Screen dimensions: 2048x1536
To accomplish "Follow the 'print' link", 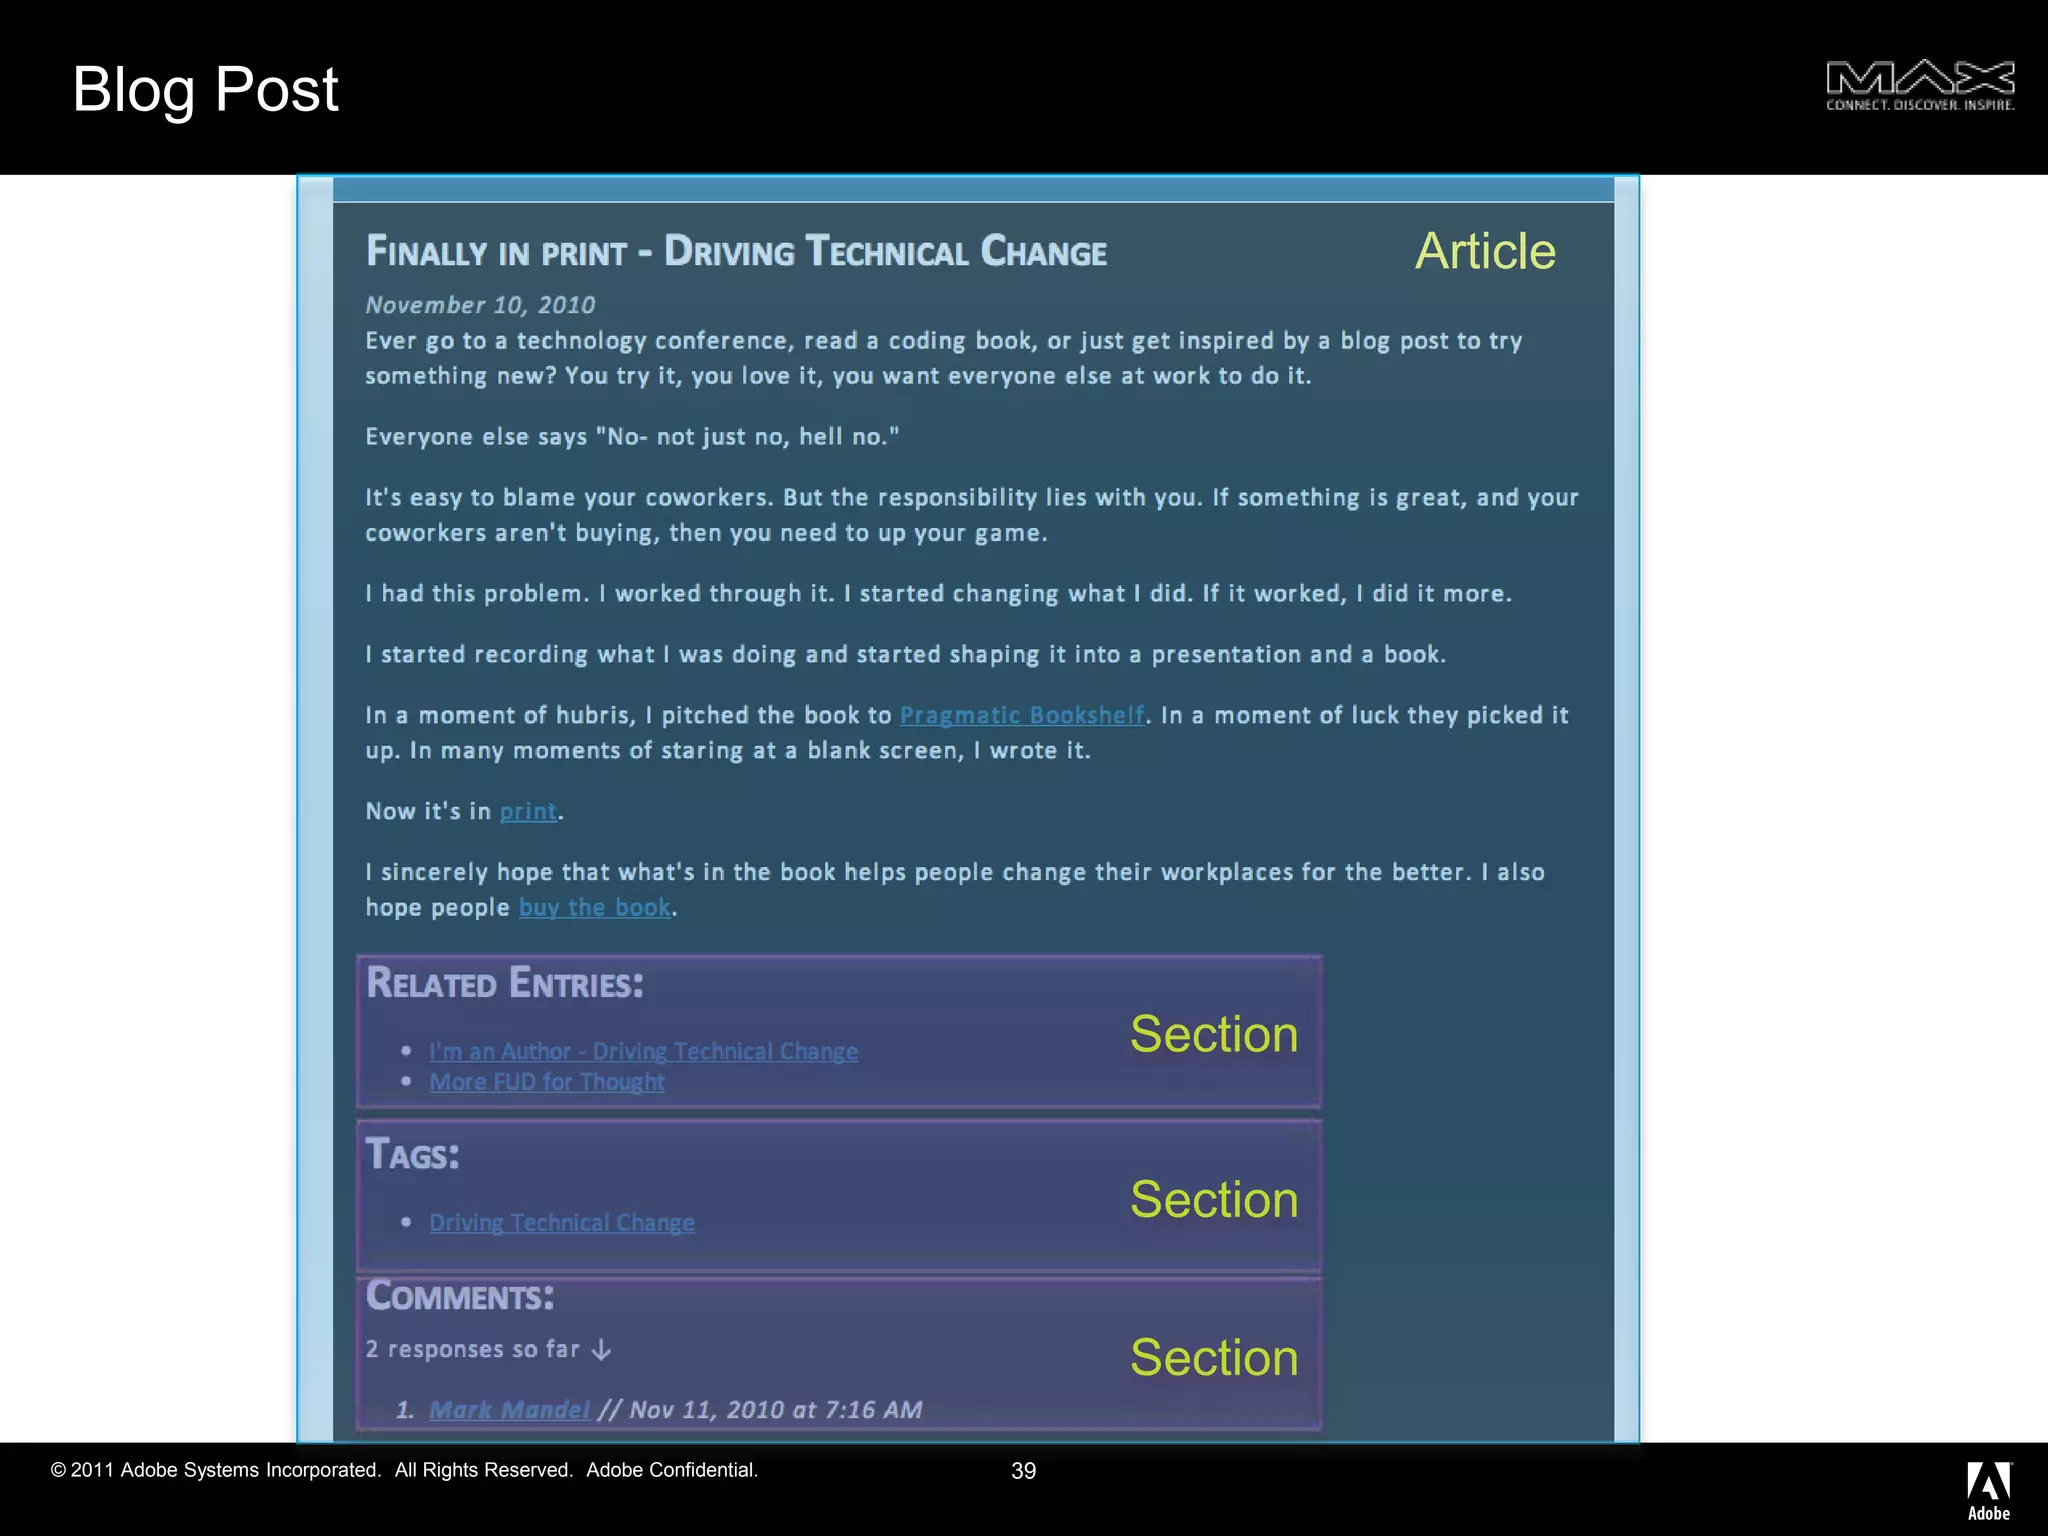I will click(x=527, y=811).
